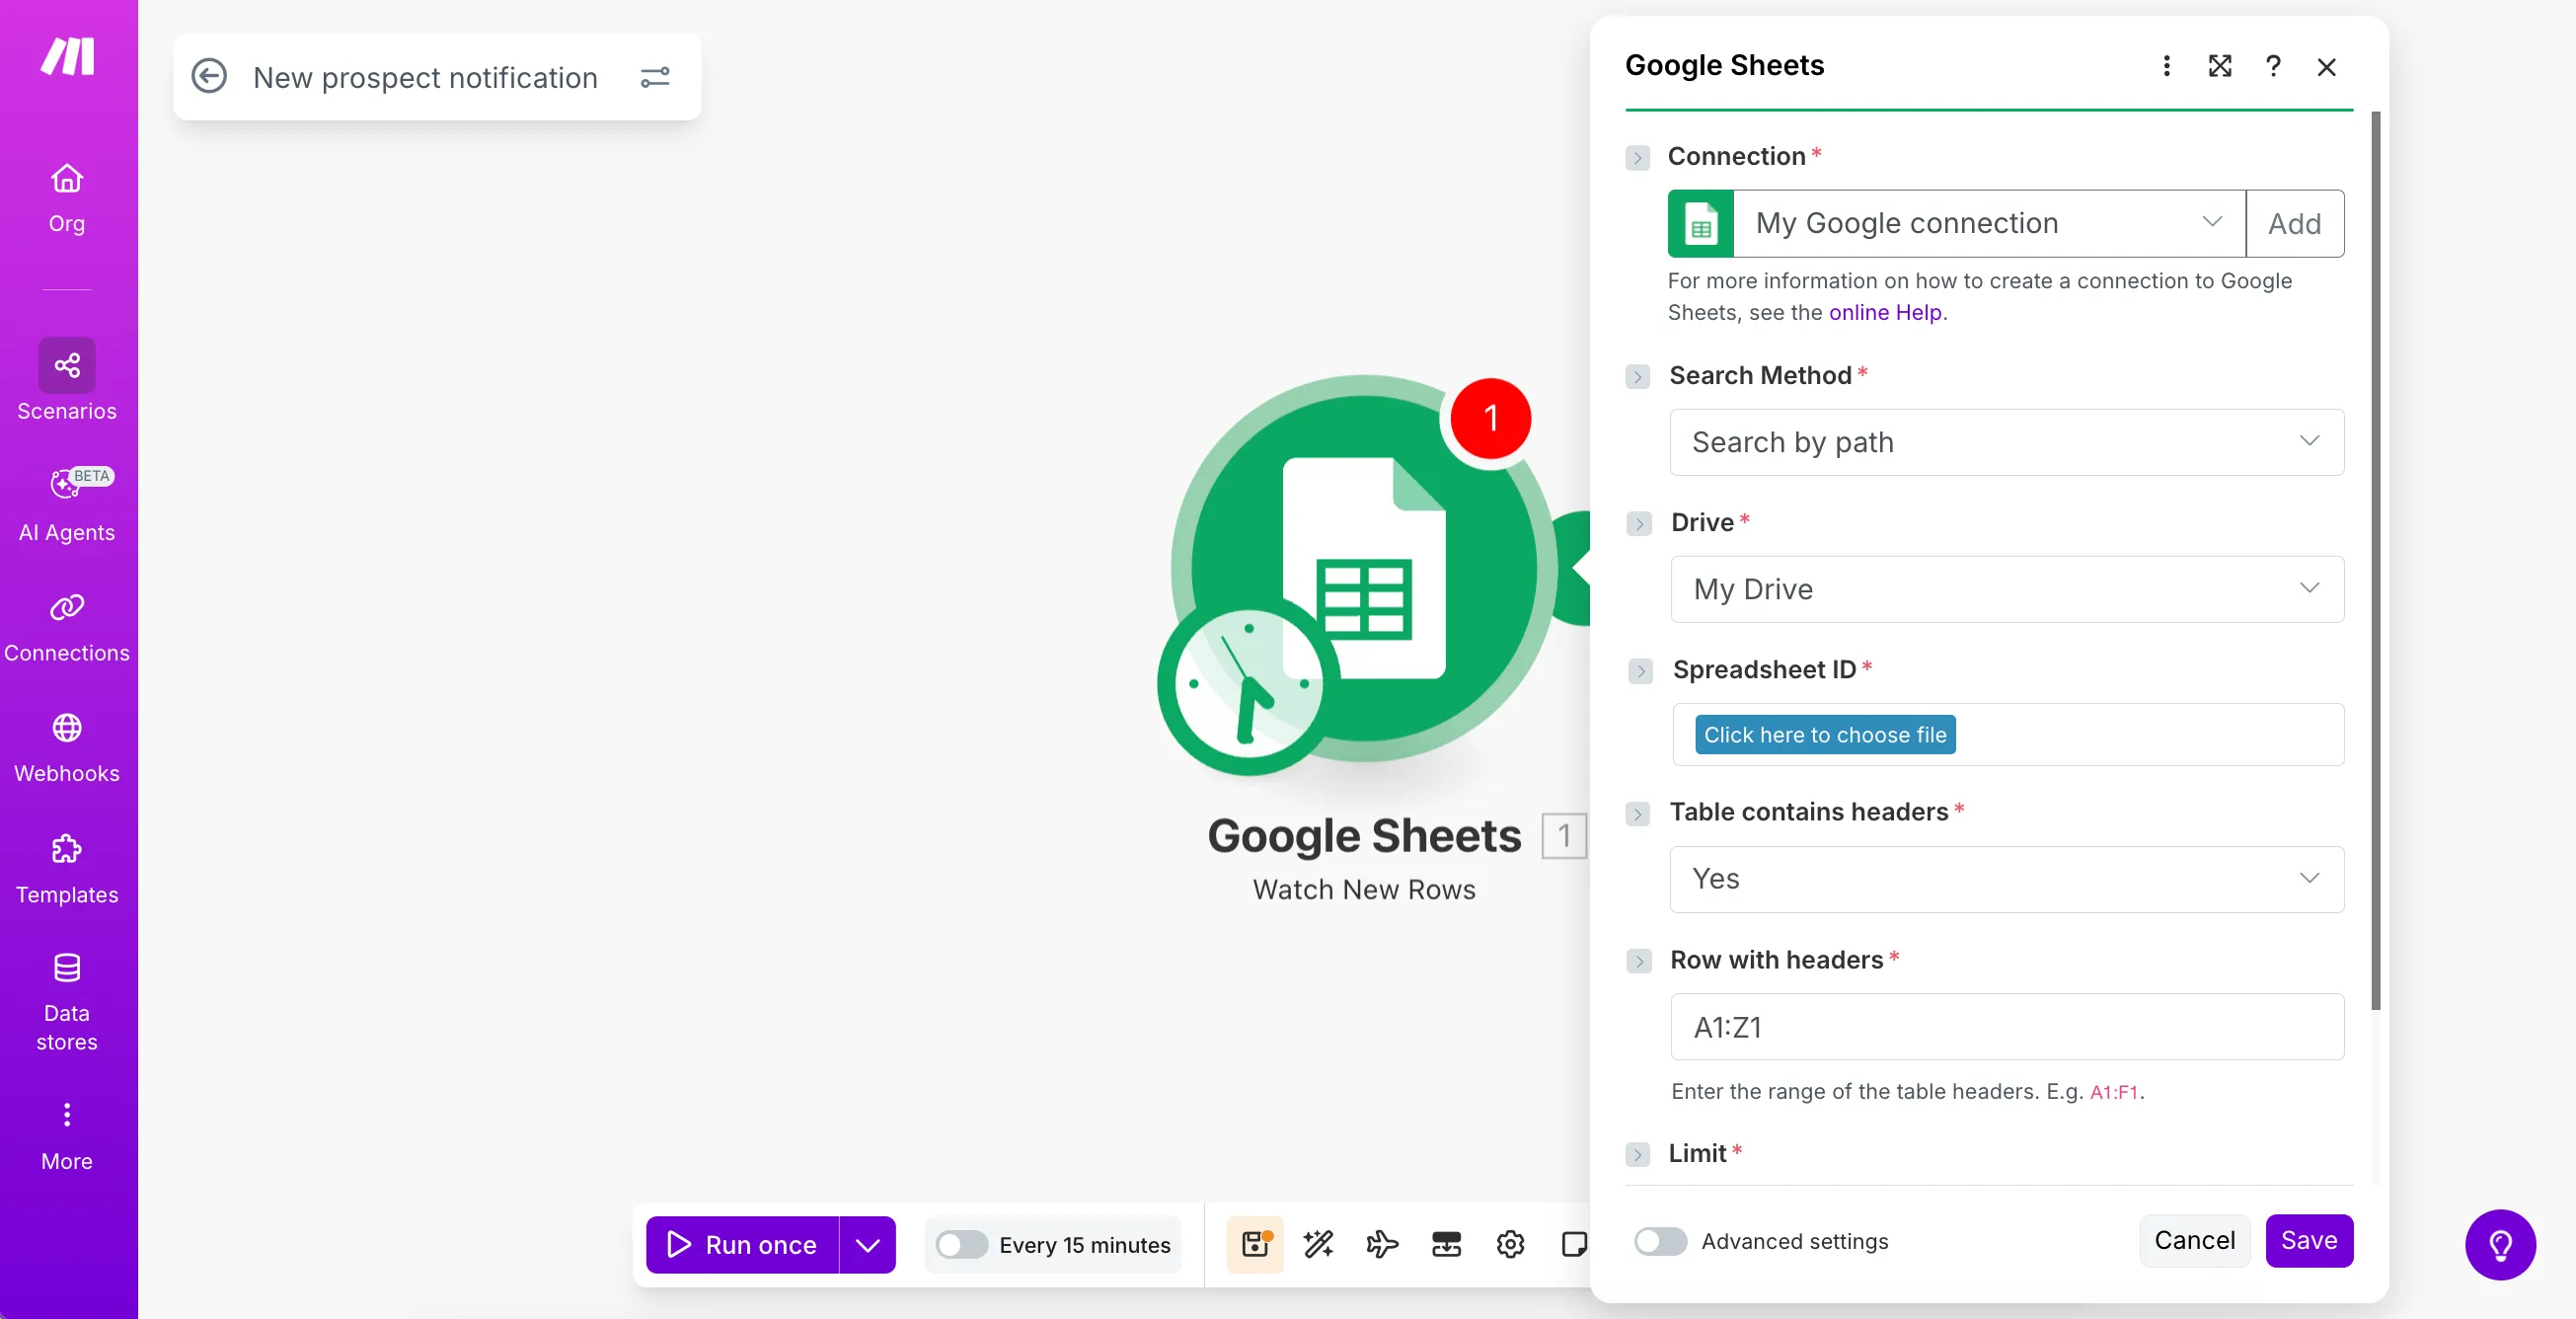This screenshot has height=1319, width=2576.
Task: Click the Make logo in sidebar
Action: tap(67, 56)
